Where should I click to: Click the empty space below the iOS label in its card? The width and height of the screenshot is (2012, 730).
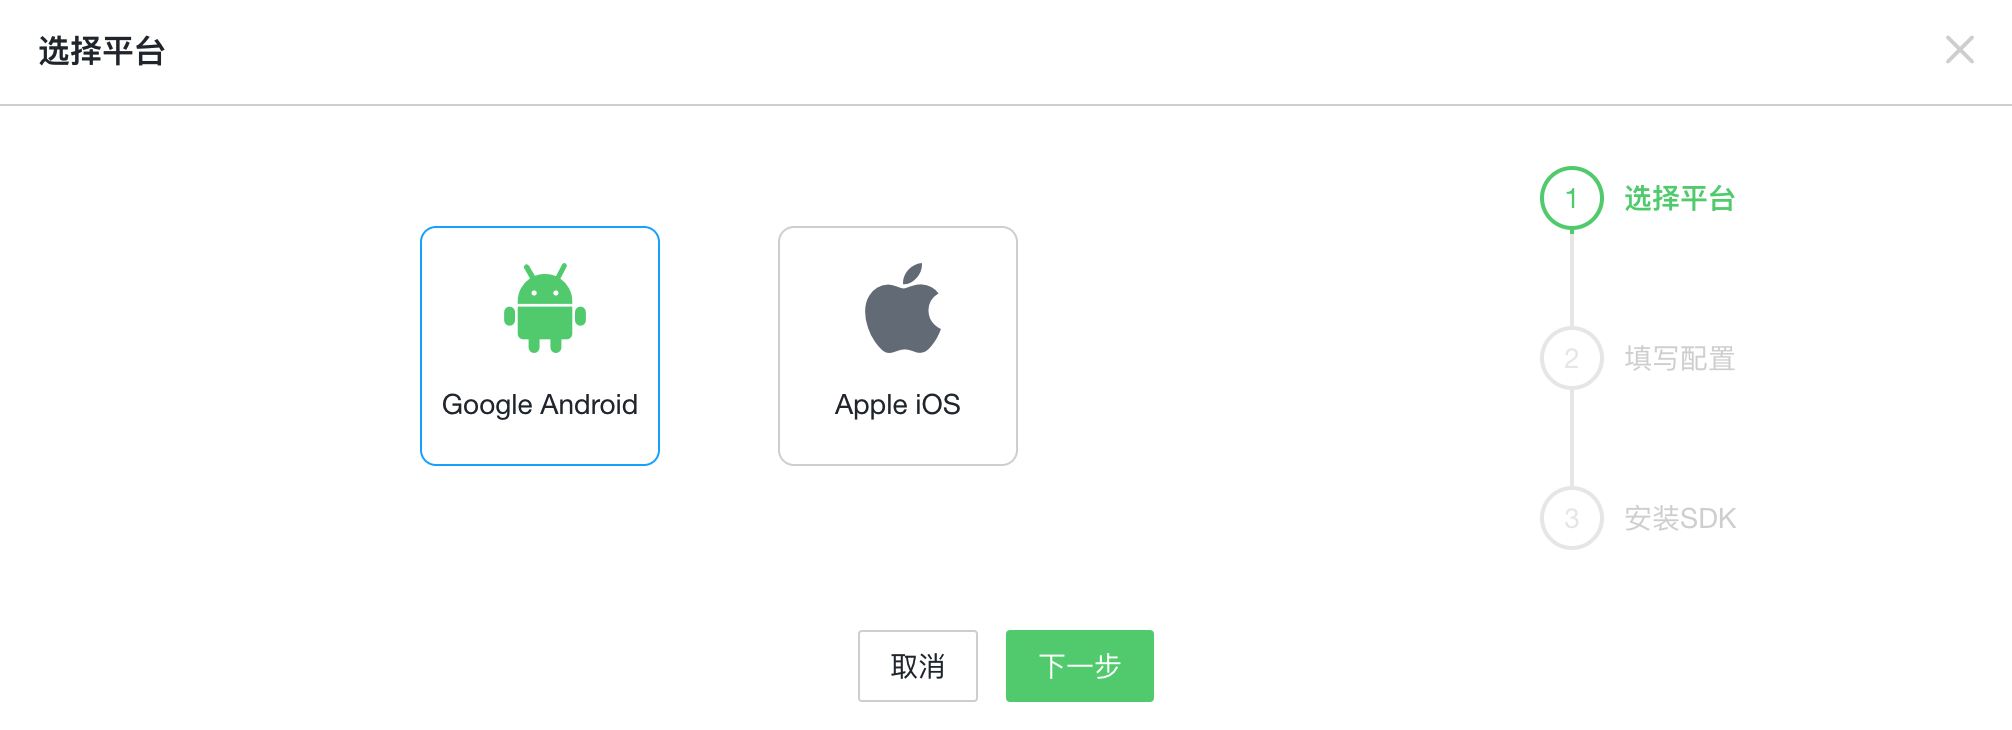897,442
